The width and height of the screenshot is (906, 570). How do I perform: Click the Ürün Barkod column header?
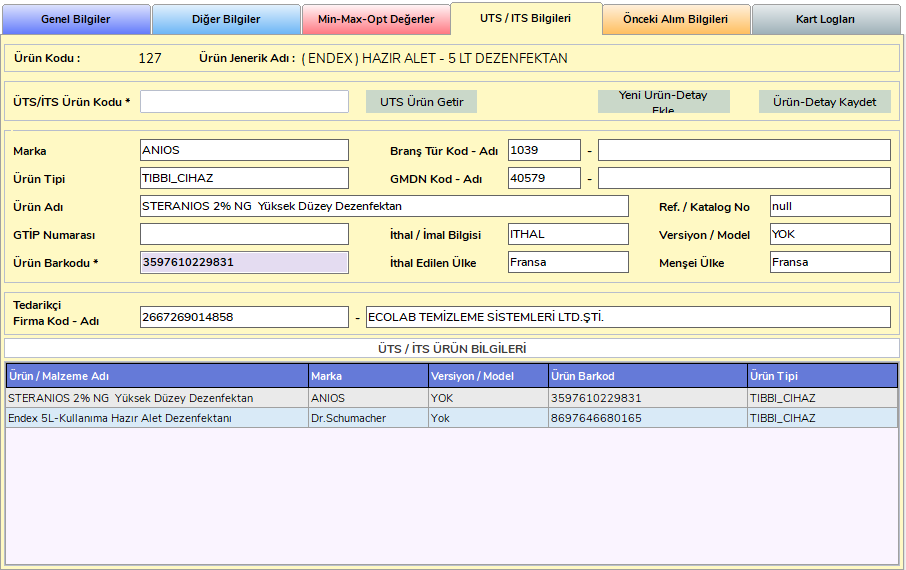tap(648, 376)
